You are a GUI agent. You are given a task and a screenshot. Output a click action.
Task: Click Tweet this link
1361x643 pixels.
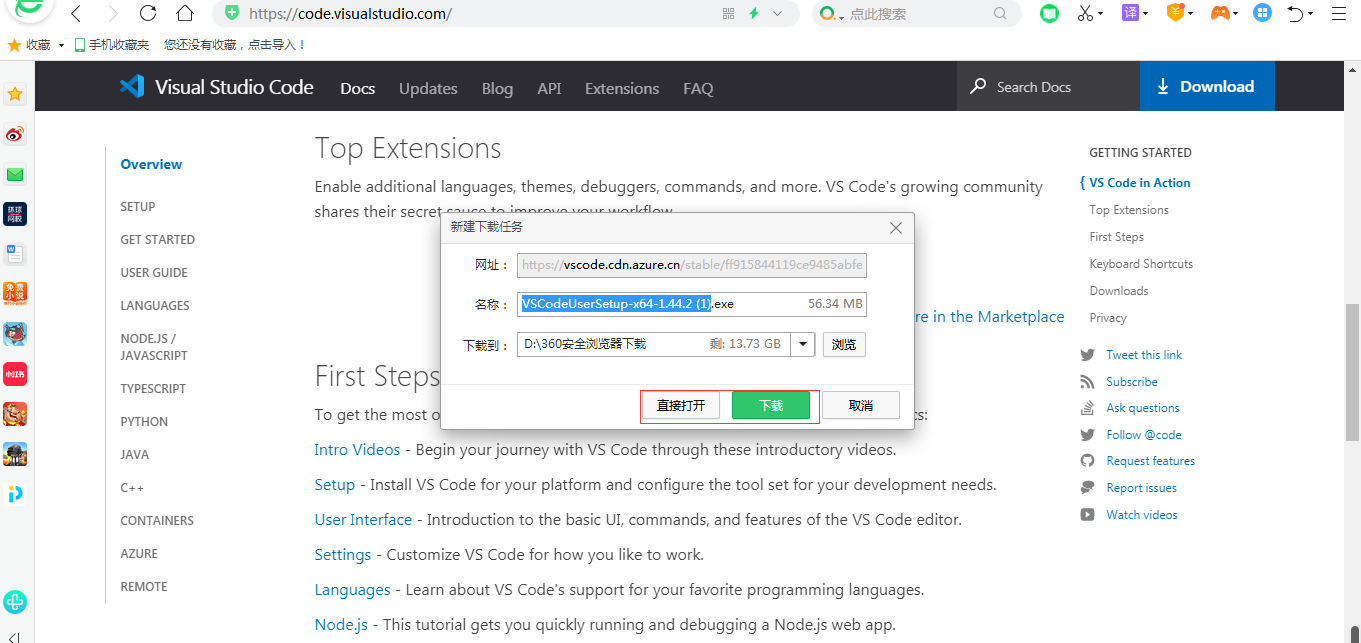pos(1144,355)
